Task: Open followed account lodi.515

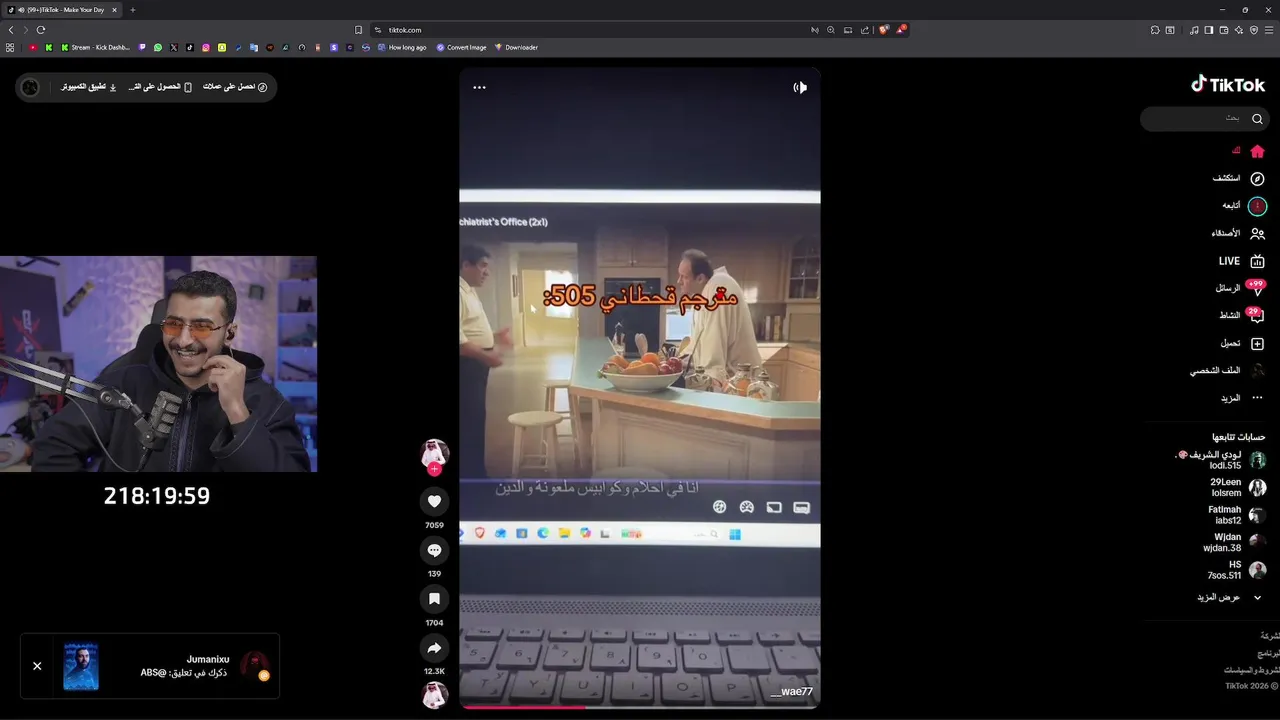Action: pos(1222,460)
